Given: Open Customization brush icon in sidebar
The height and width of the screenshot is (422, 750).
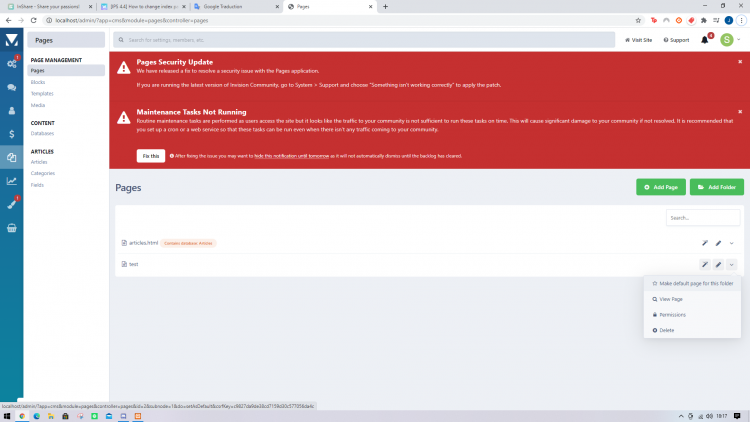Looking at the screenshot, I should coord(11,204).
